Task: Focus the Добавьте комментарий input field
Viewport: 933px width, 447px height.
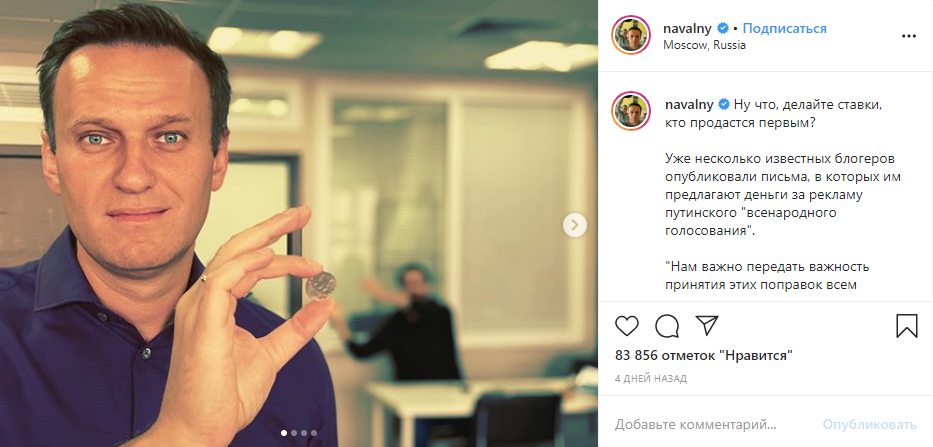Action: click(x=714, y=424)
